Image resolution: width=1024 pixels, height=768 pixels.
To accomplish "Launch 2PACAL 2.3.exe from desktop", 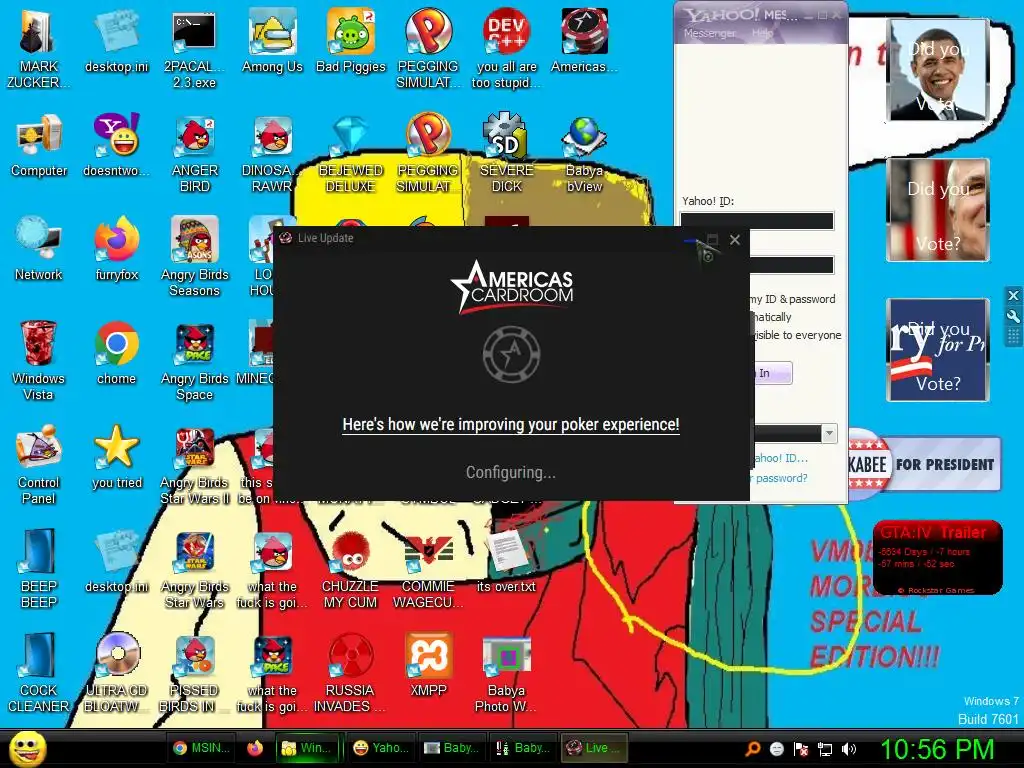I will [194, 48].
